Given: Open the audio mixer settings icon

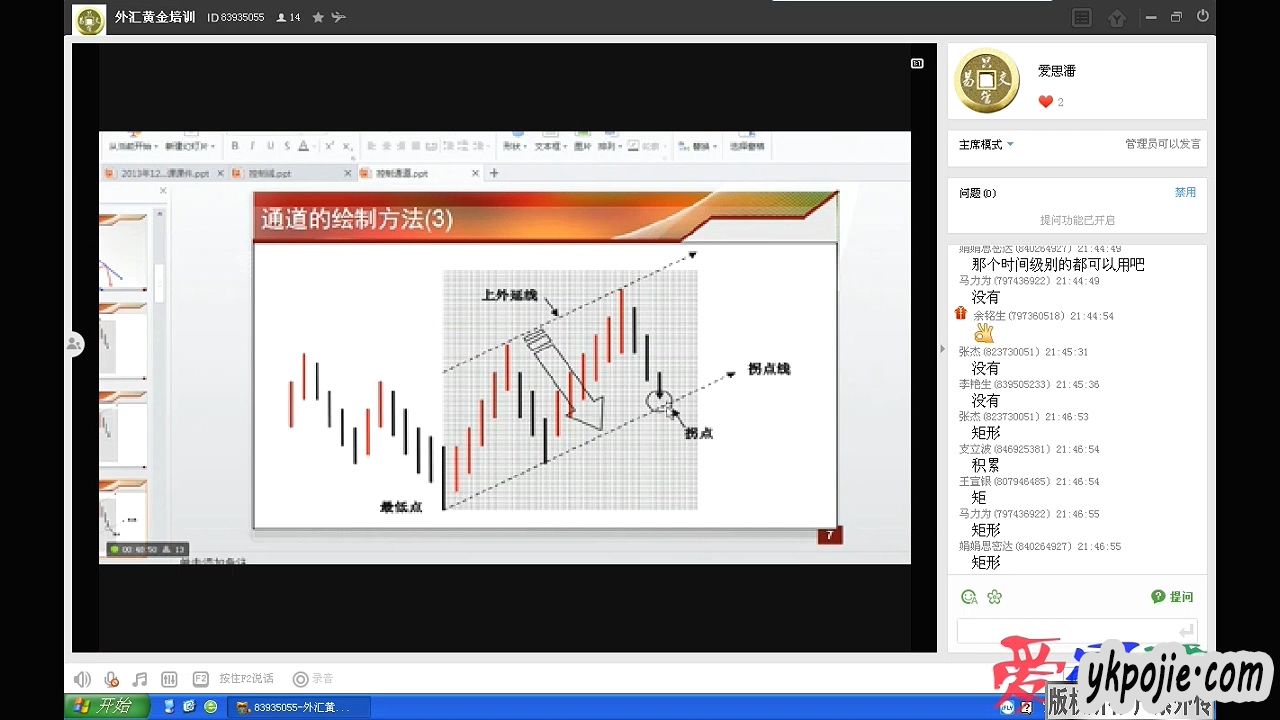Looking at the screenshot, I should (x=169, y=679).
